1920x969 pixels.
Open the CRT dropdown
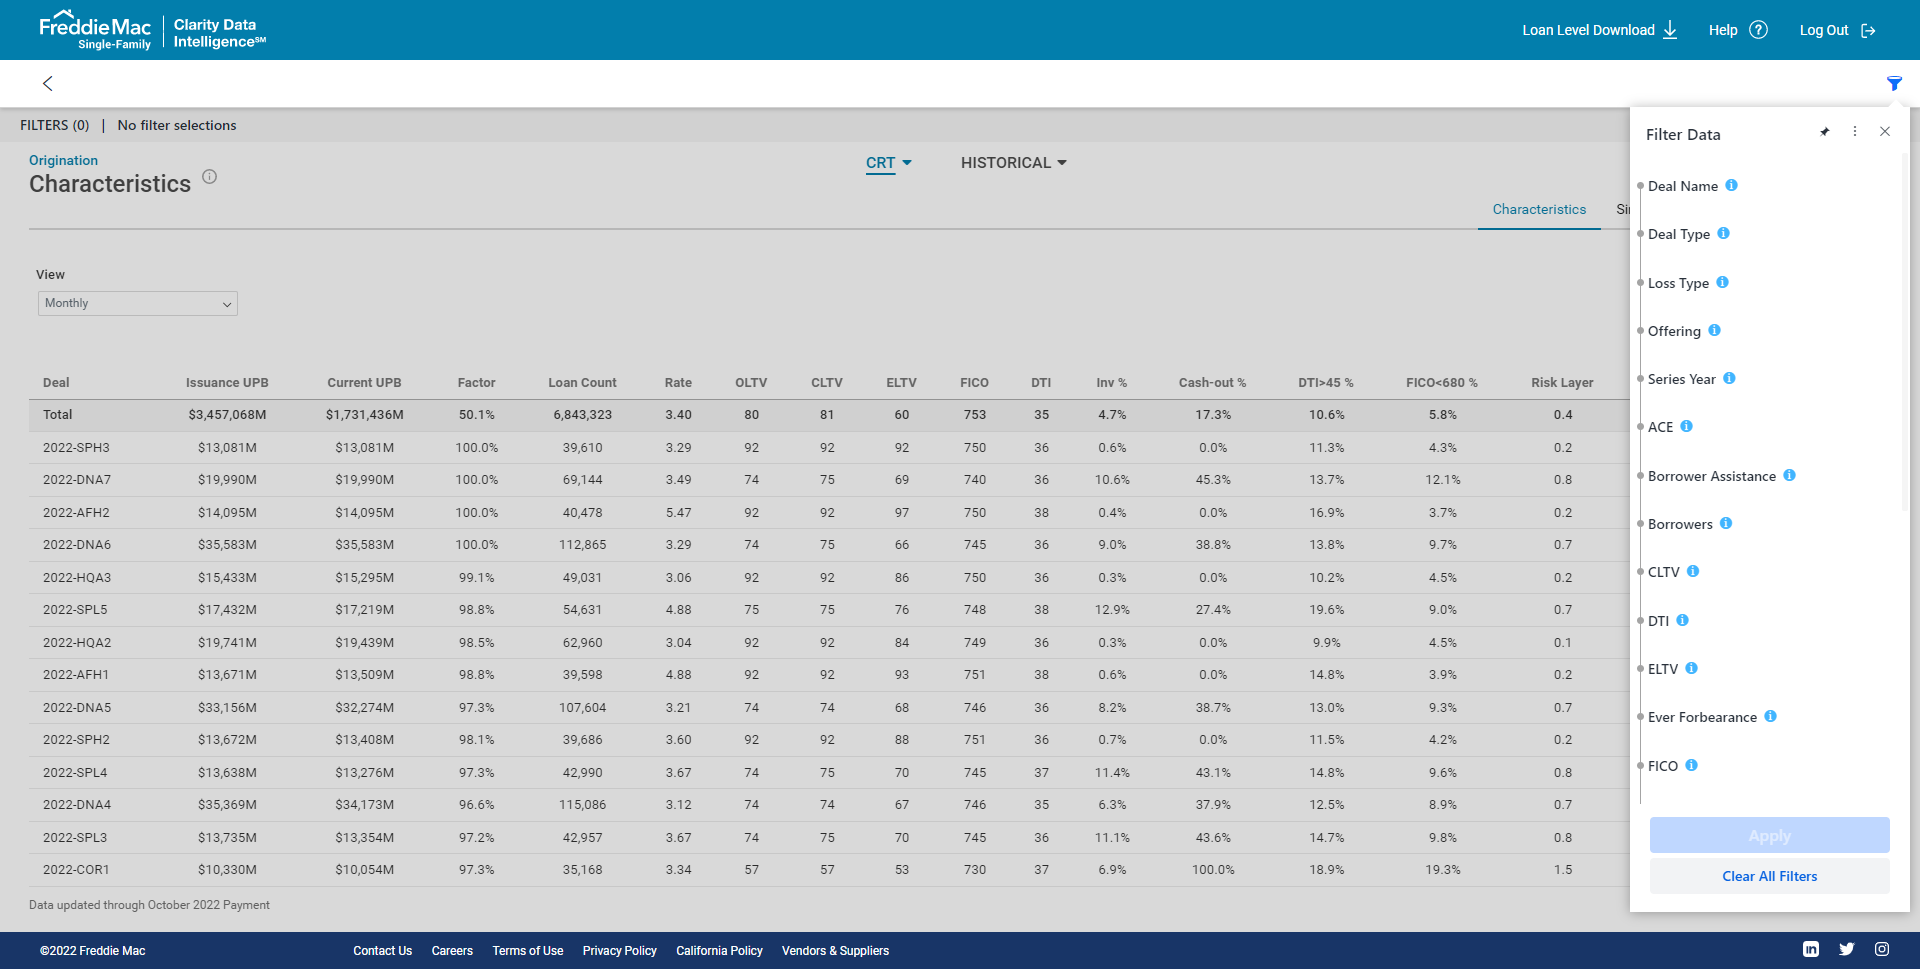pos(888,163)
